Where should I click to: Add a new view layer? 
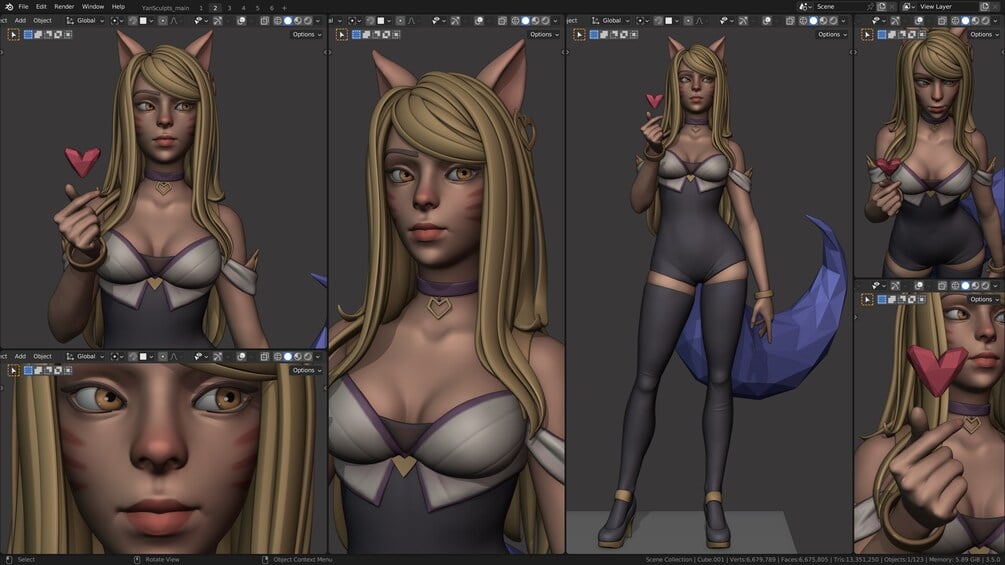click(985, 6)
